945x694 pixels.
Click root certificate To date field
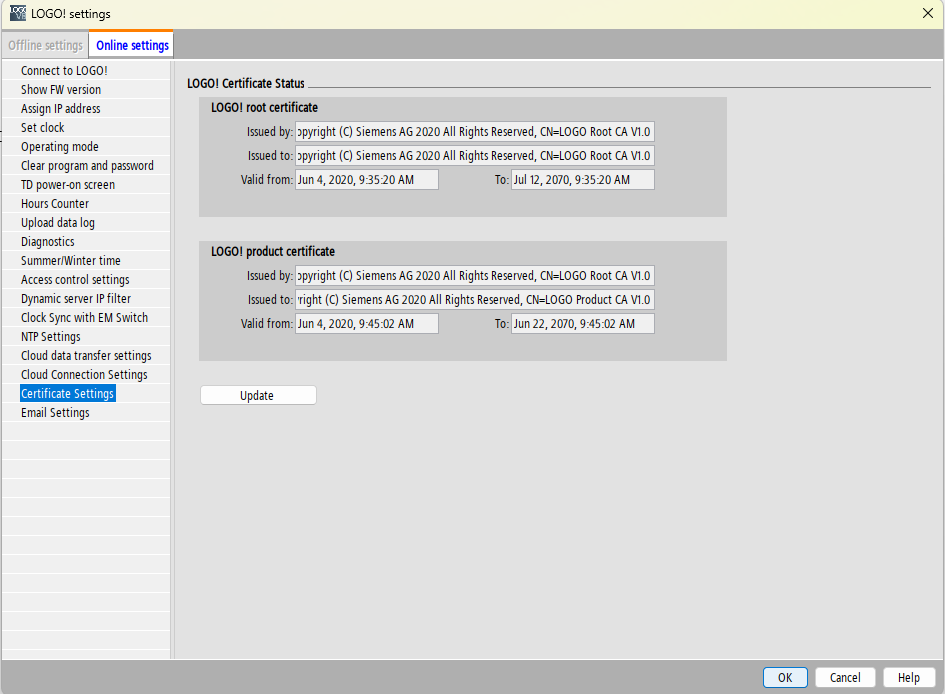point(583,180)
